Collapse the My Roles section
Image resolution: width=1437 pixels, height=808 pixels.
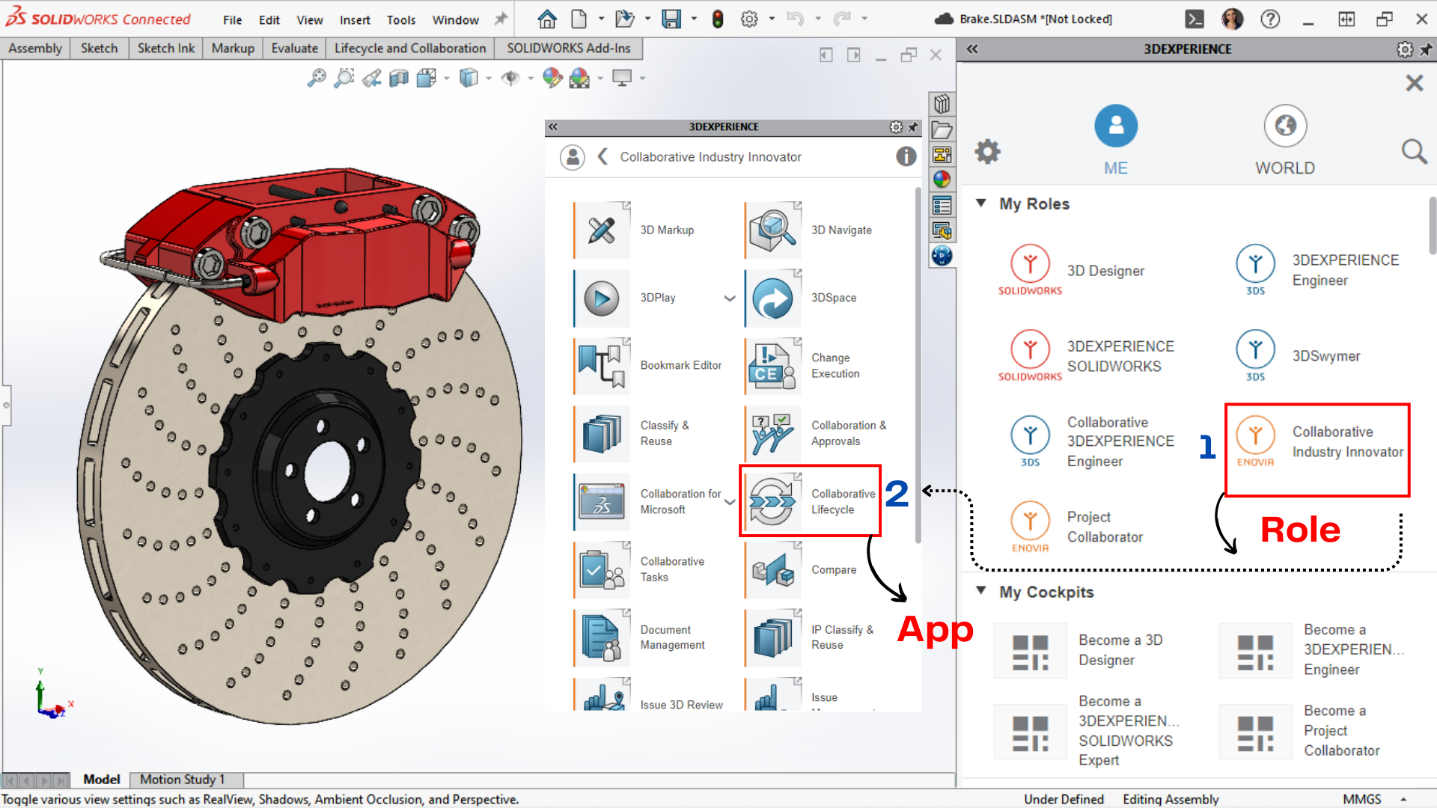pos(981,203)
